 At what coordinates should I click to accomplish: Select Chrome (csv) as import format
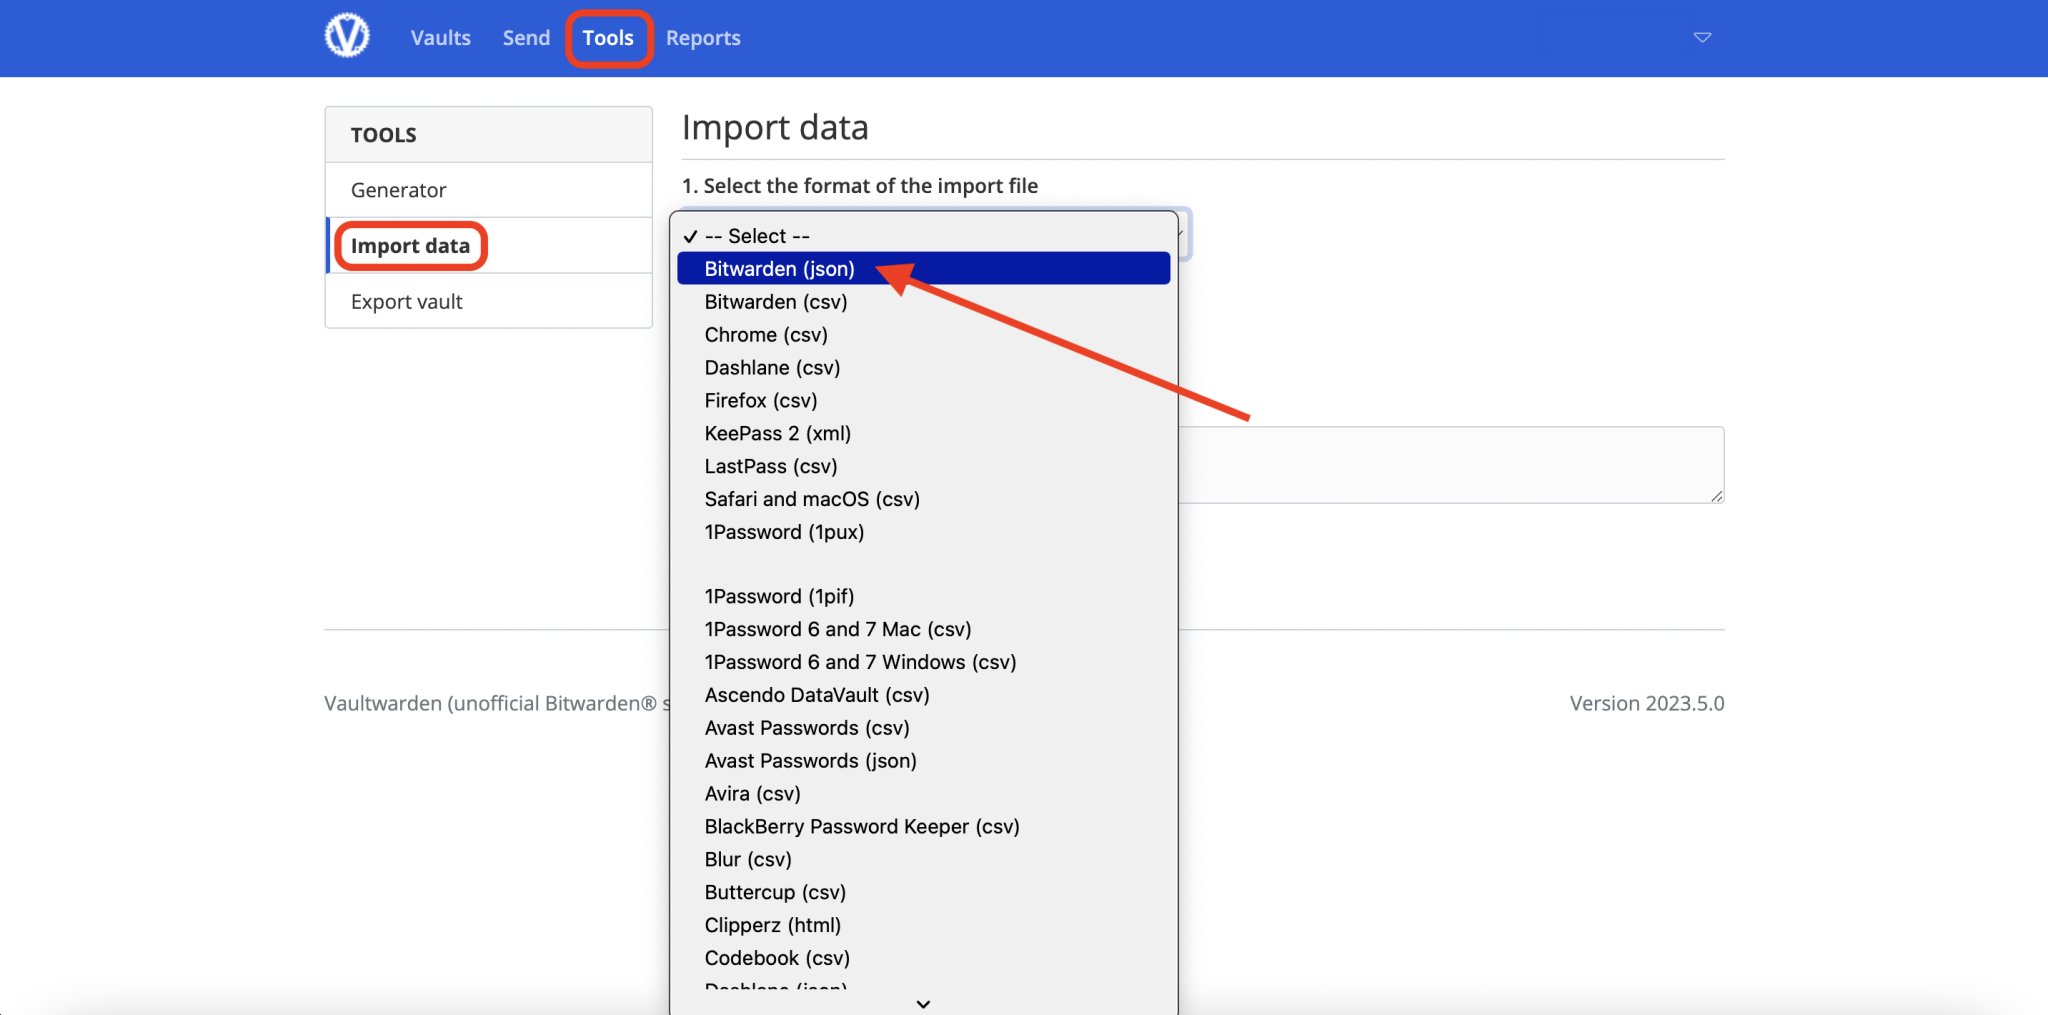(x=765, y=334)
